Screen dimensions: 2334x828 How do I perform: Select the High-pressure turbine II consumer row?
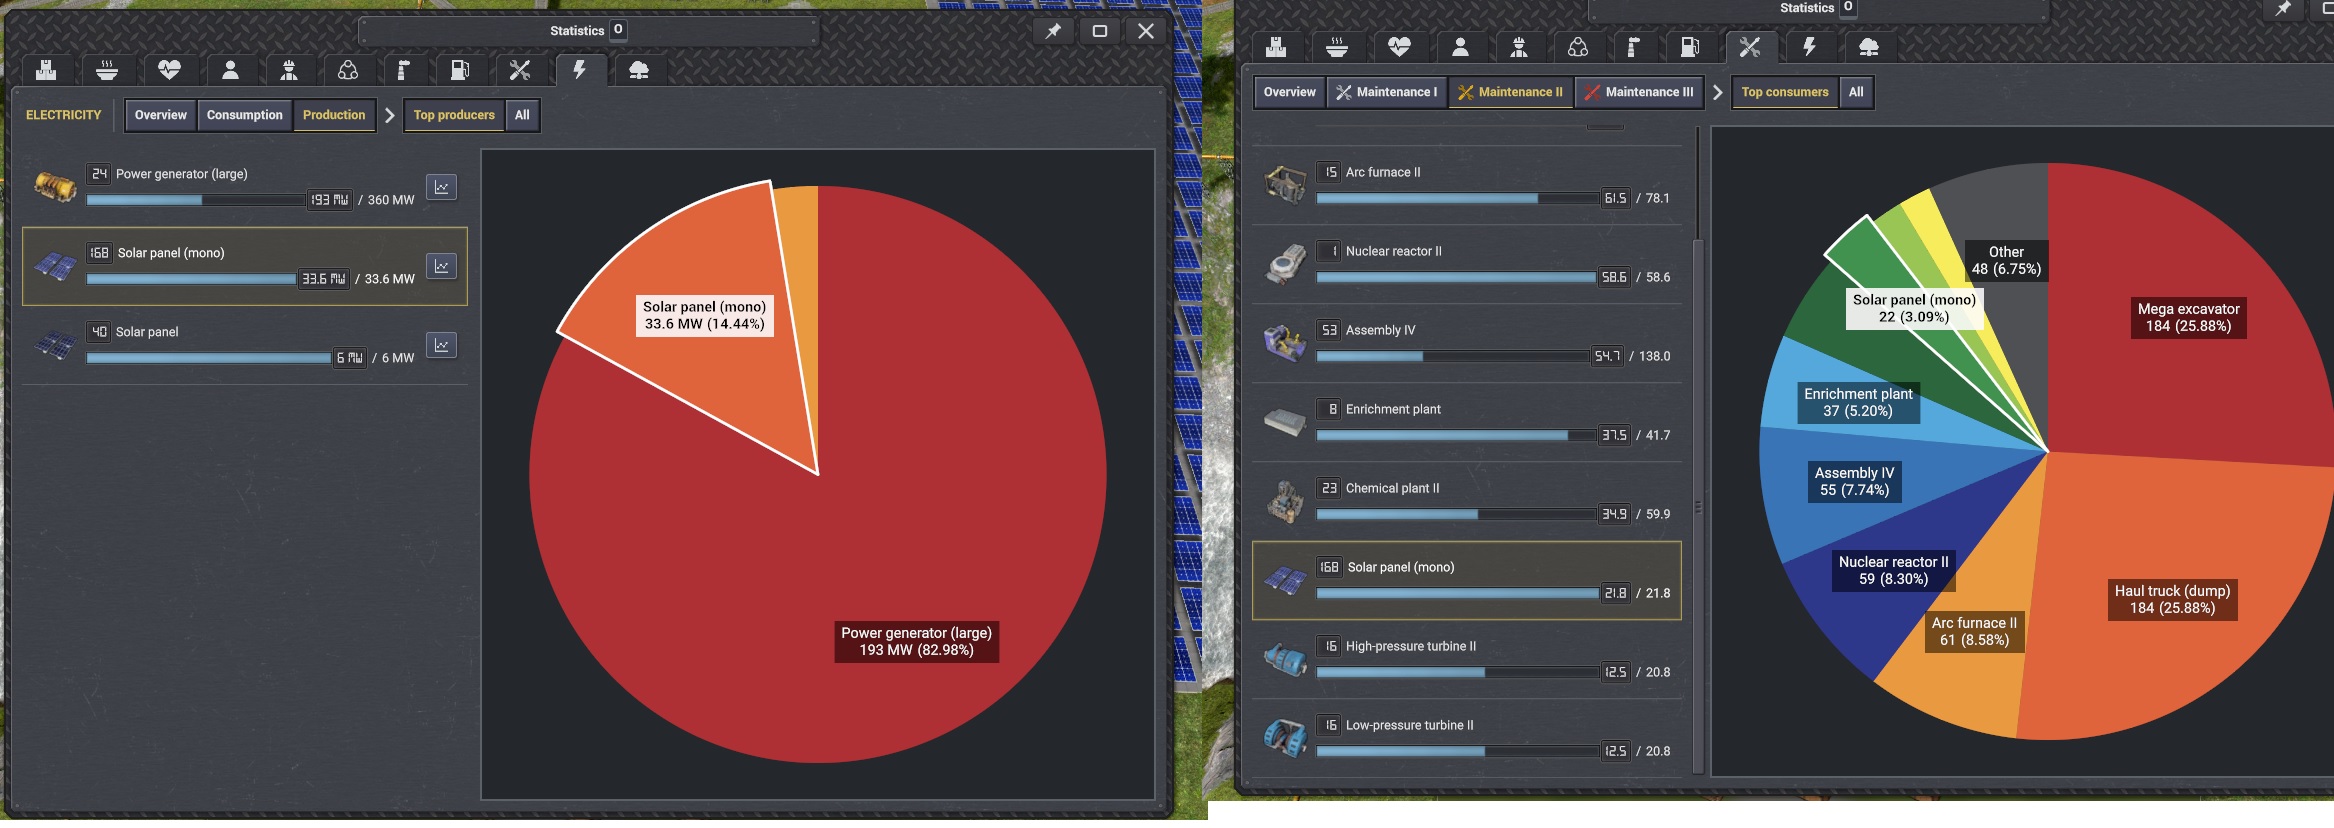tap(1467, 659)
